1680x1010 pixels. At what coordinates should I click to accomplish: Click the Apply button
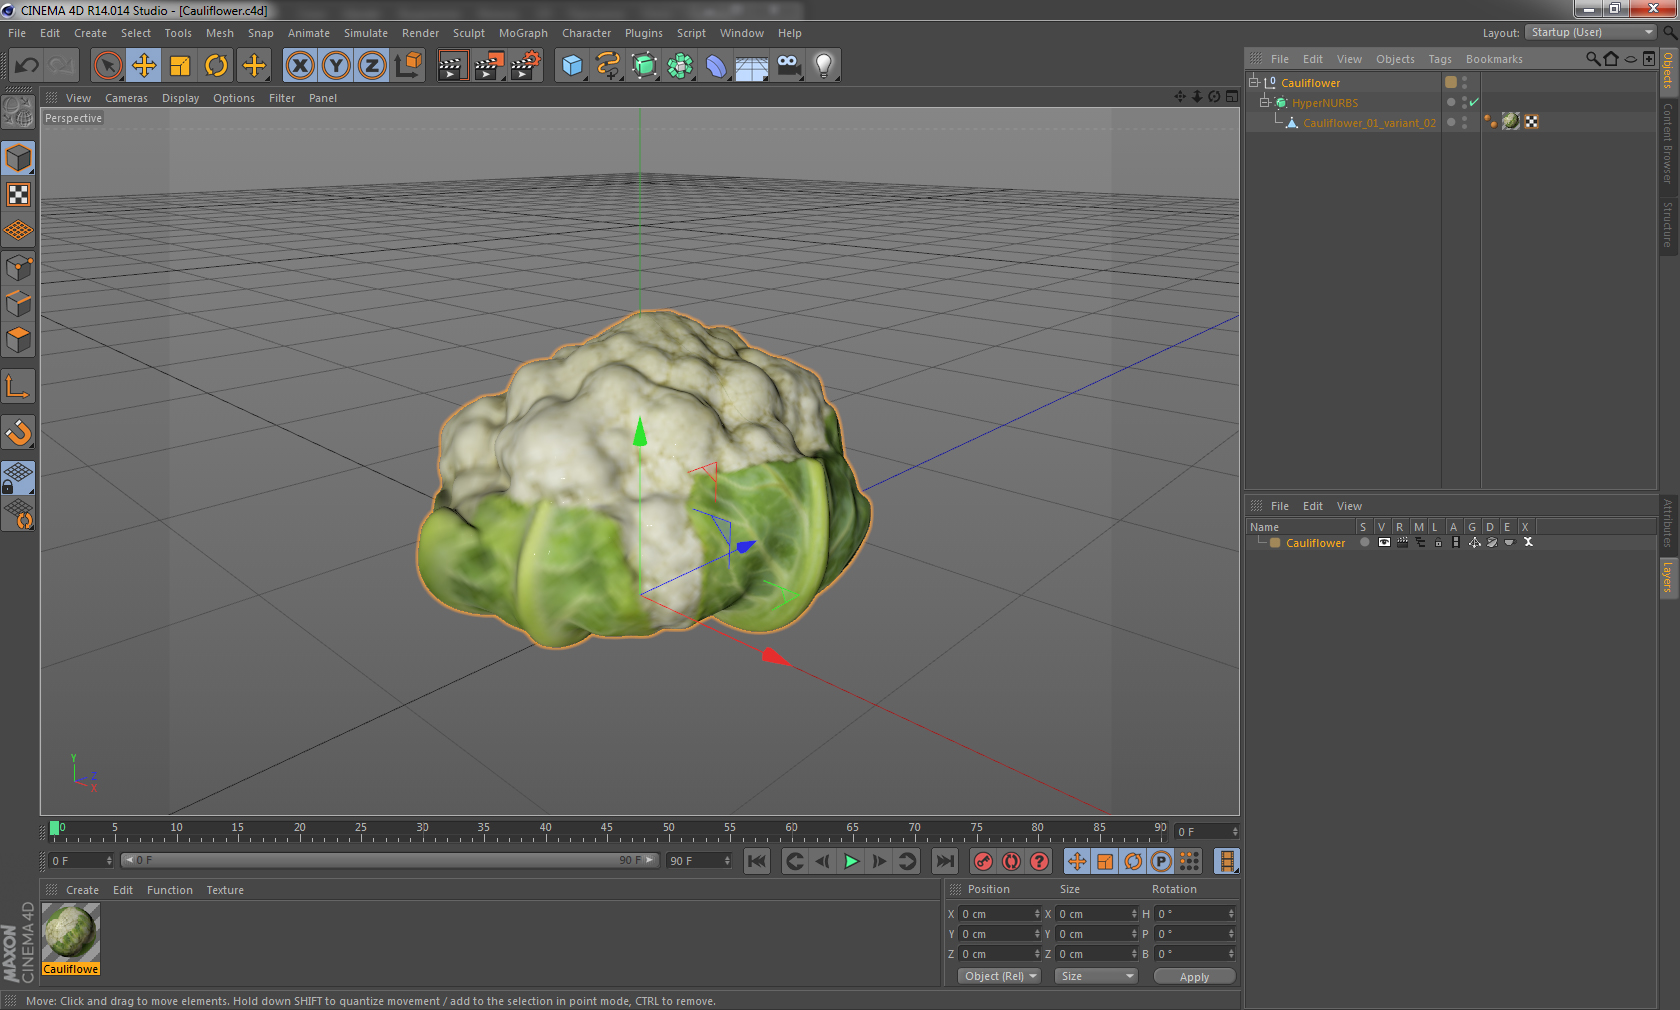click(1194, 977)
